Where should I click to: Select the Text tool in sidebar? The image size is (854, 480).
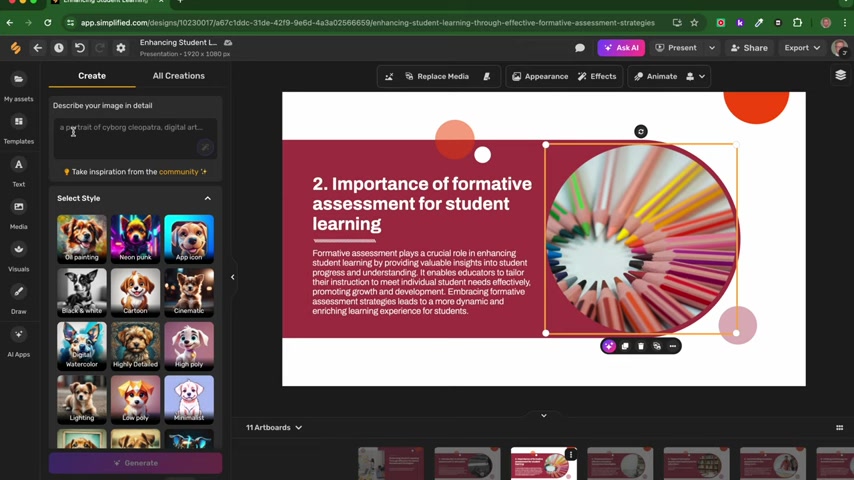(18, 170)
